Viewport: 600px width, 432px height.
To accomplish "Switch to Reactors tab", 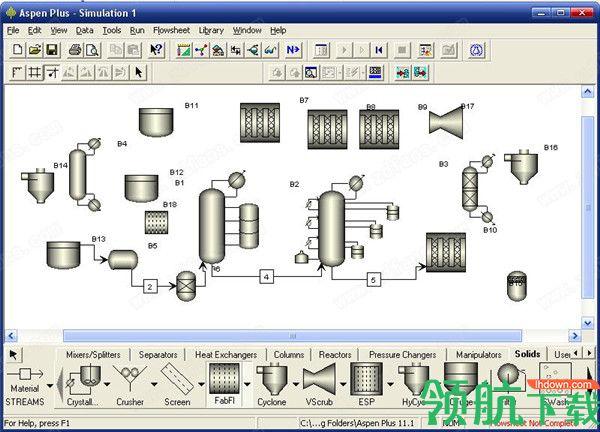I will point(335,355).
